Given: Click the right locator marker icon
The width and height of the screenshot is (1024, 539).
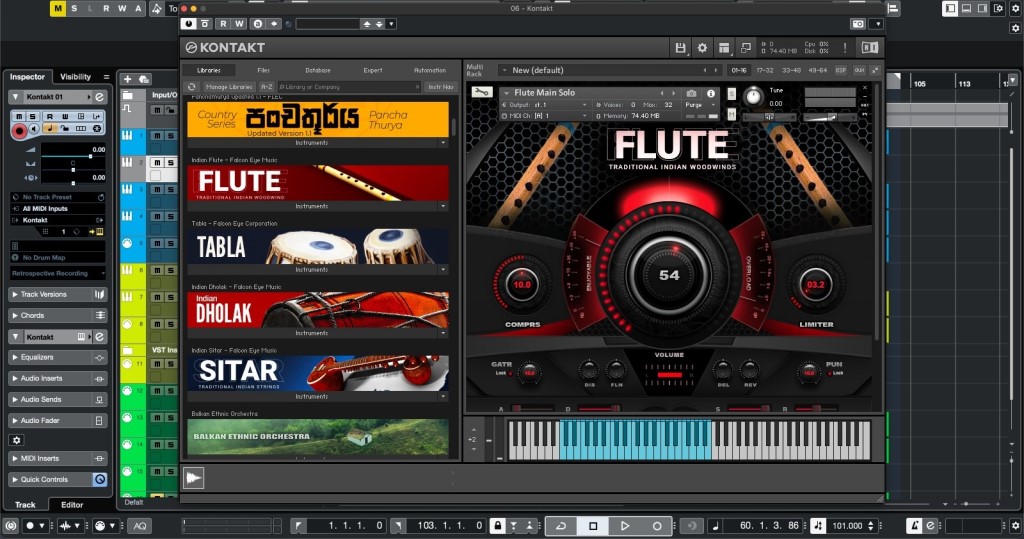Looking at the screenshot, I should 397,525.
